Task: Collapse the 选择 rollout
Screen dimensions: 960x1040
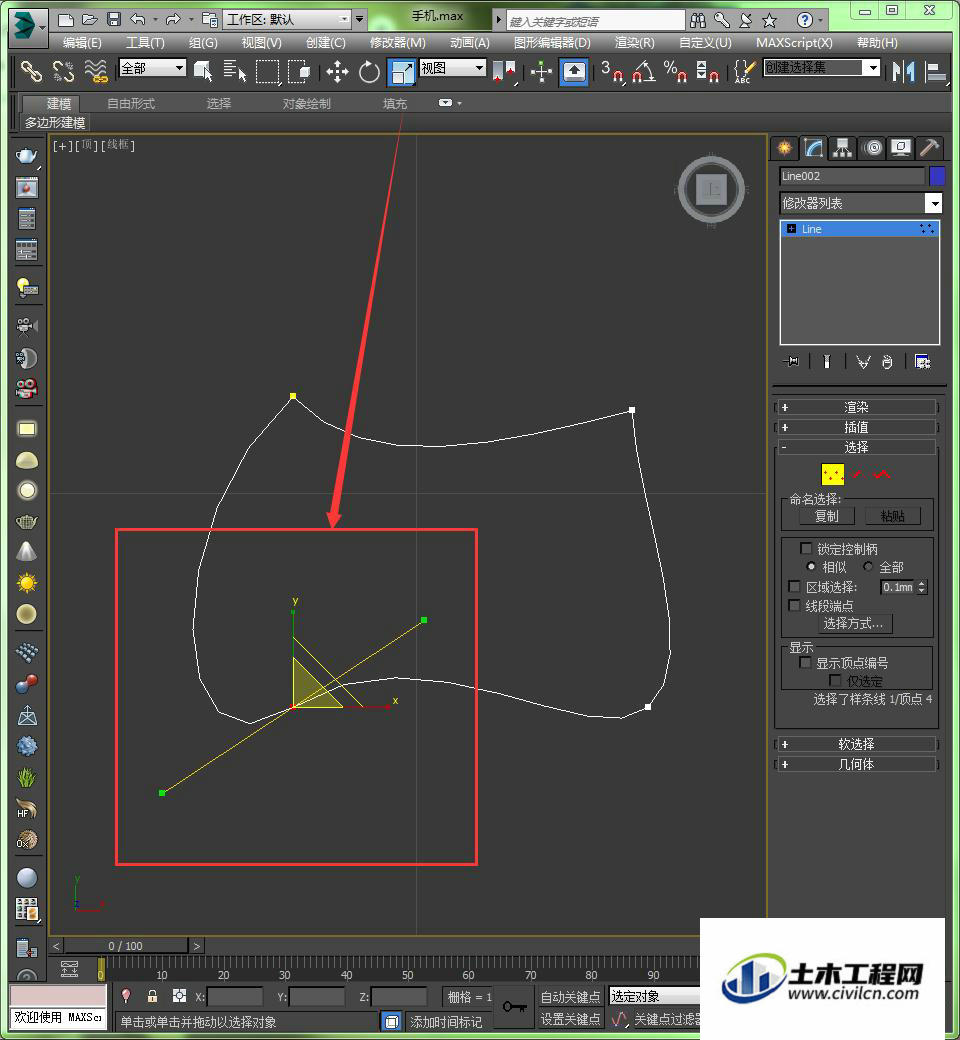Action: tap(856, 447)
